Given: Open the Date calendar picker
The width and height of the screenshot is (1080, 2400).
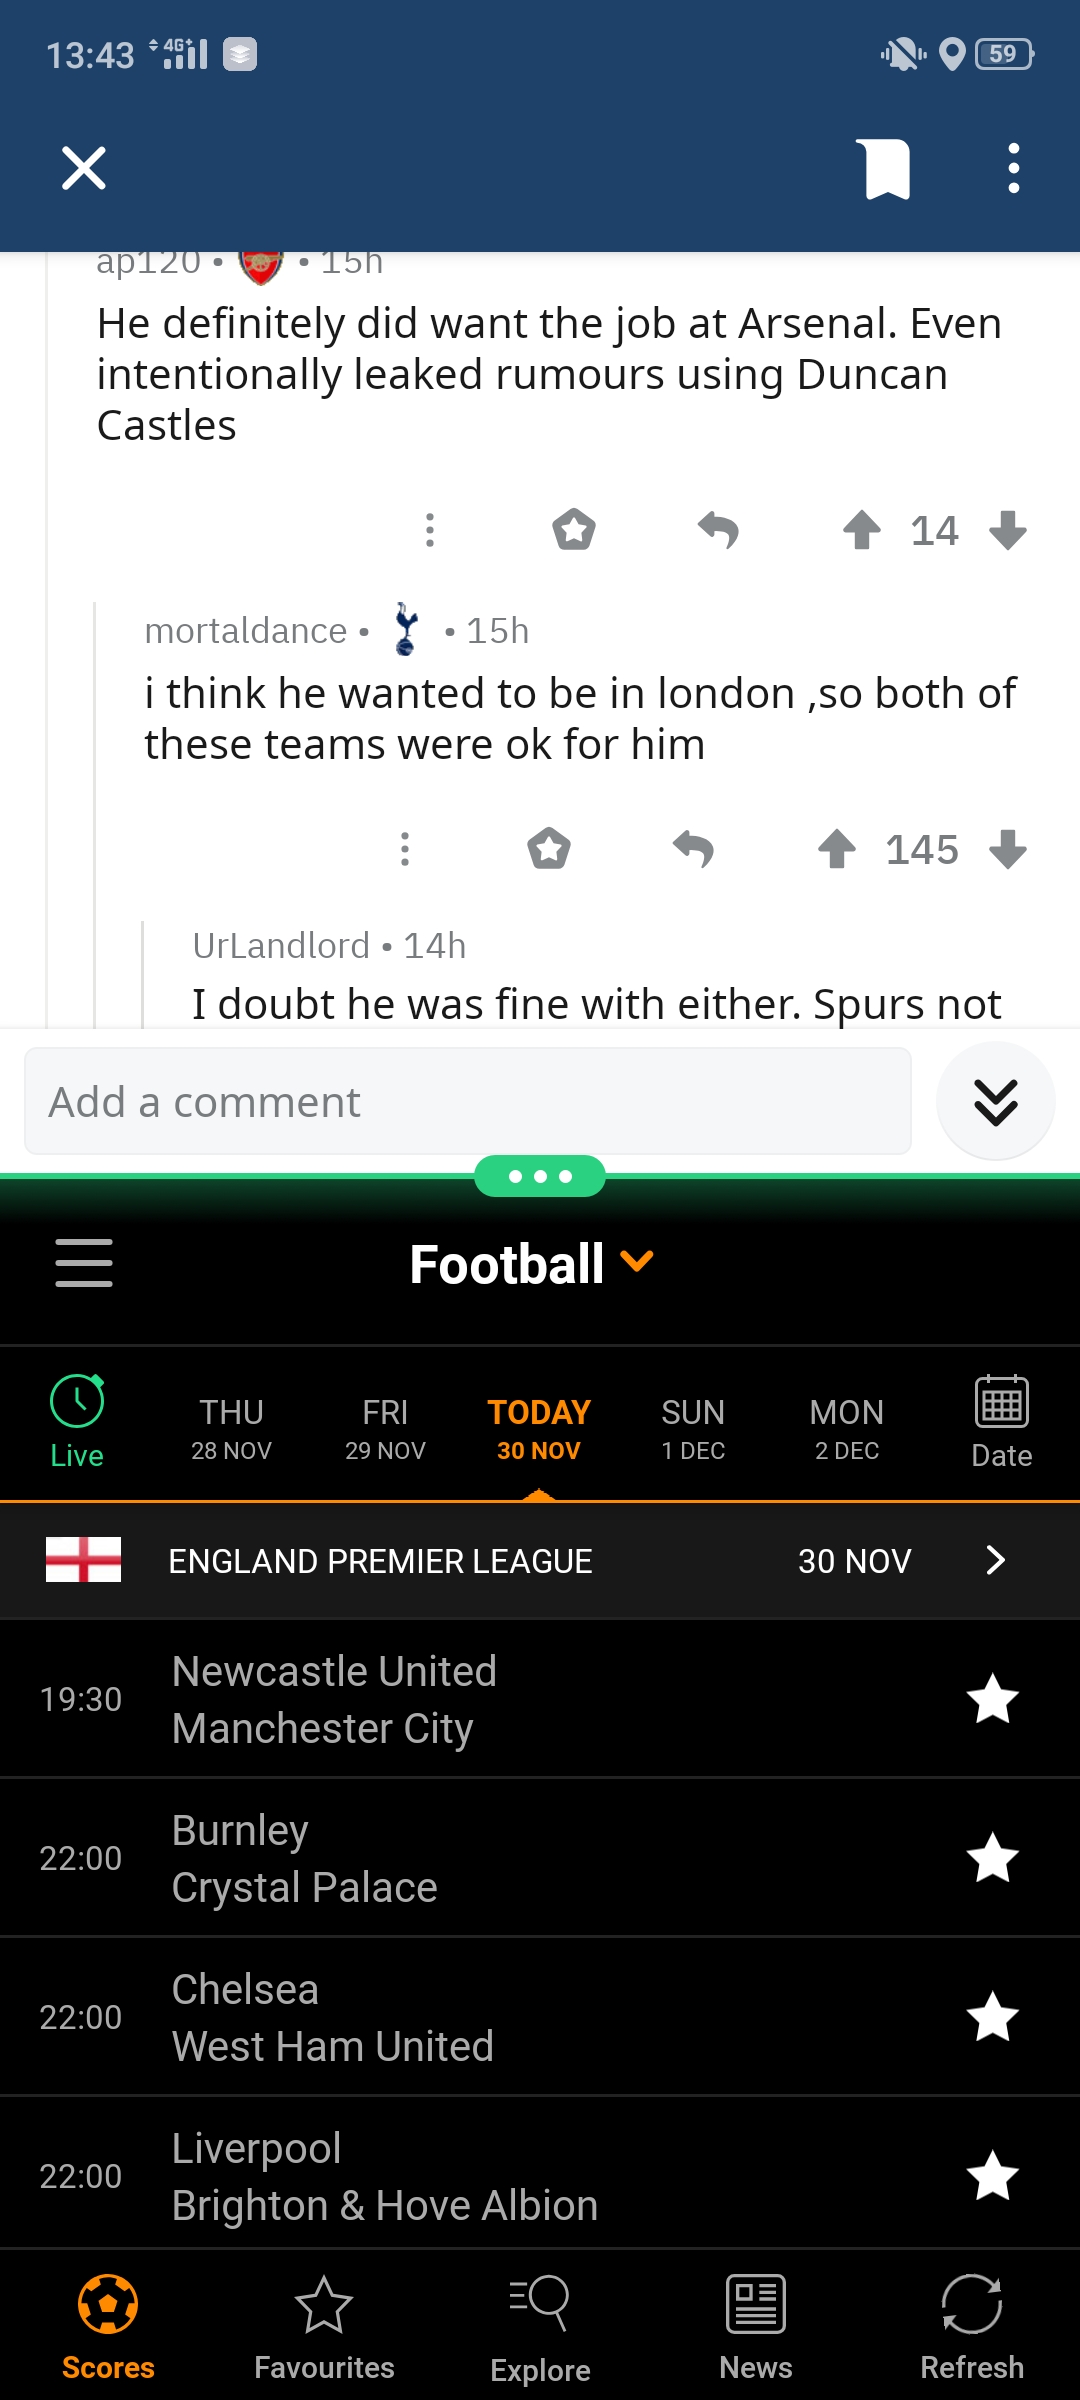Looking at the screenshot, I should [1001, 1422].
